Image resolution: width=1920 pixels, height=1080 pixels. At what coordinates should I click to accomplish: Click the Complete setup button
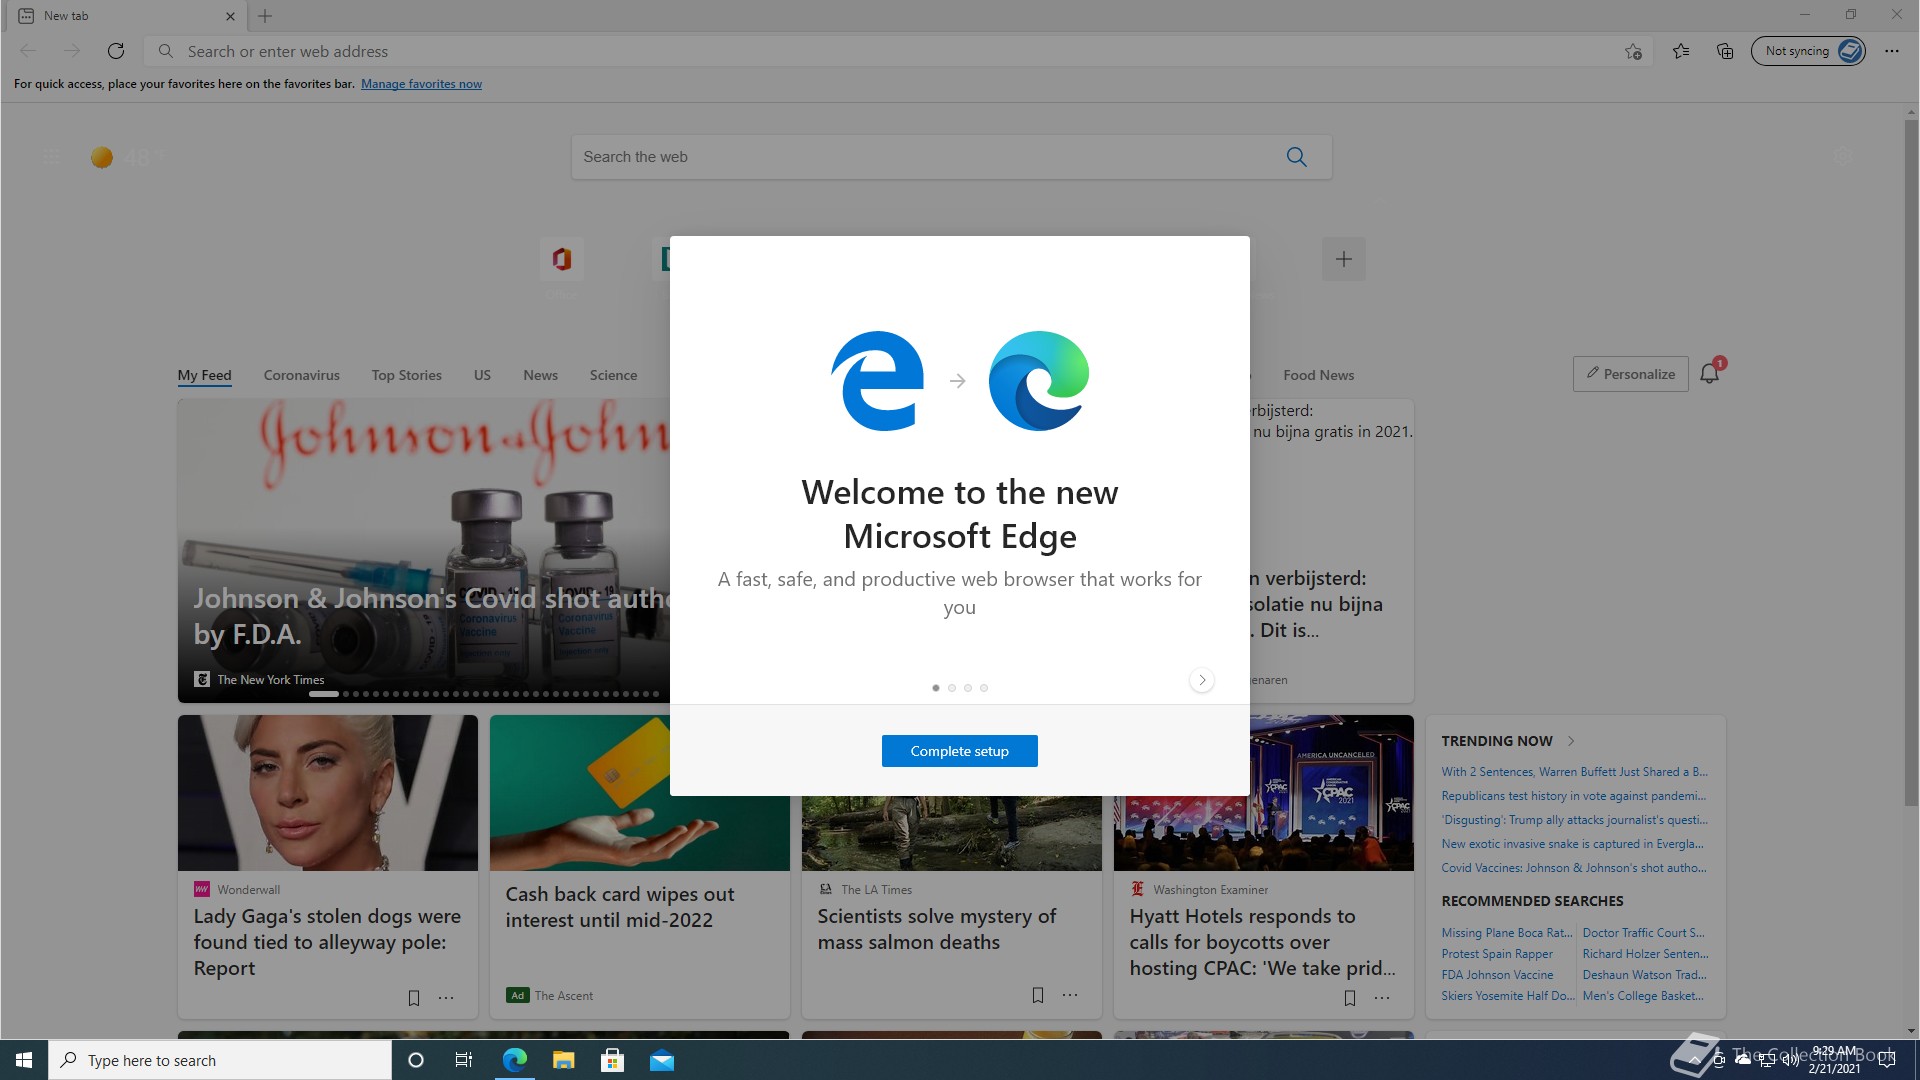(x=959, y=751)
